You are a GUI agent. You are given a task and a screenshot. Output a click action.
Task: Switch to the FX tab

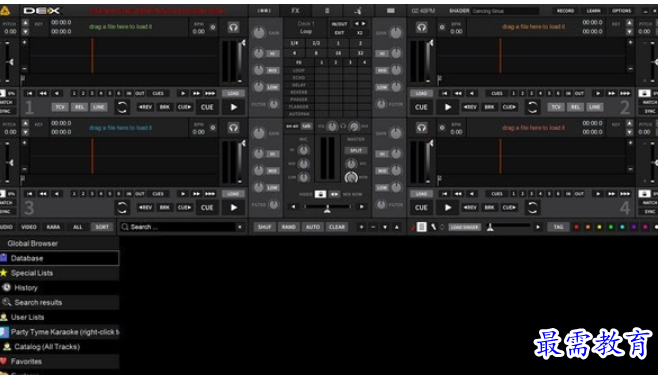click(295, 10)
